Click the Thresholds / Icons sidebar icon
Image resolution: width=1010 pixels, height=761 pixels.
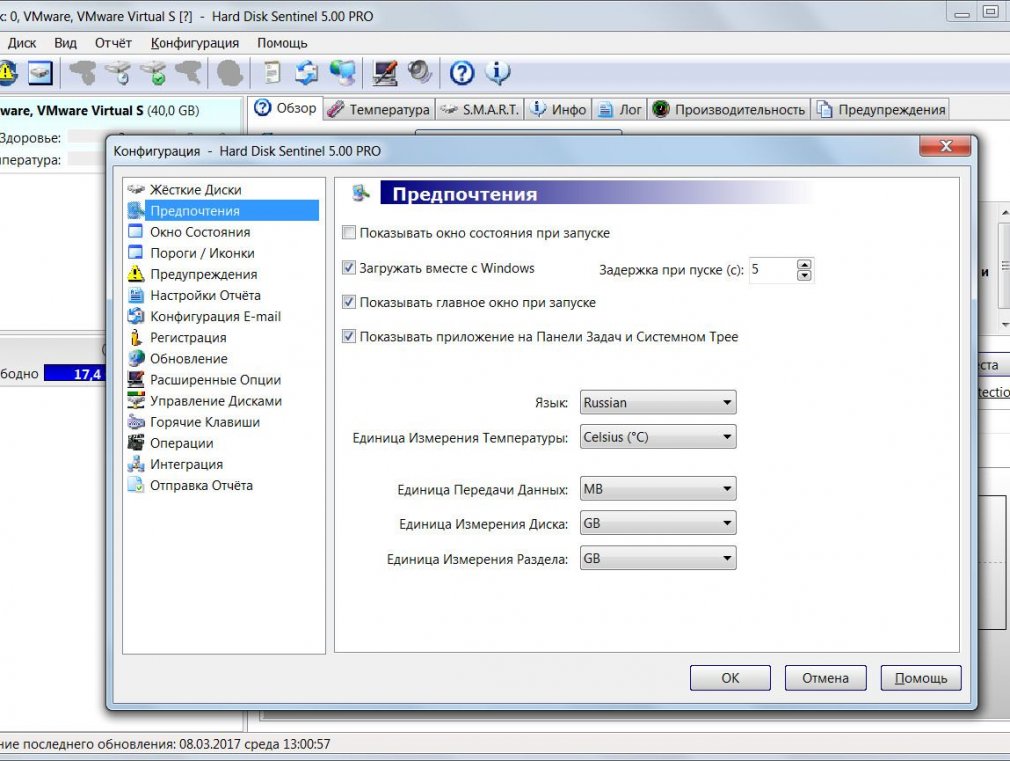click(x=136, y=253)
